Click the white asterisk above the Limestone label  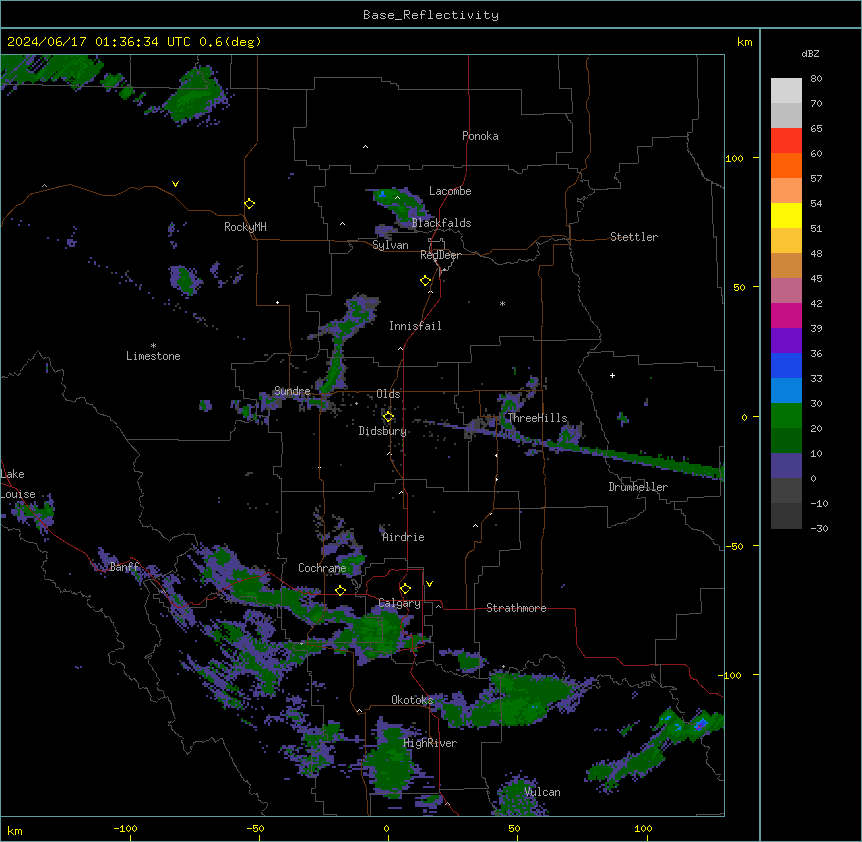(x=153, y=346)
